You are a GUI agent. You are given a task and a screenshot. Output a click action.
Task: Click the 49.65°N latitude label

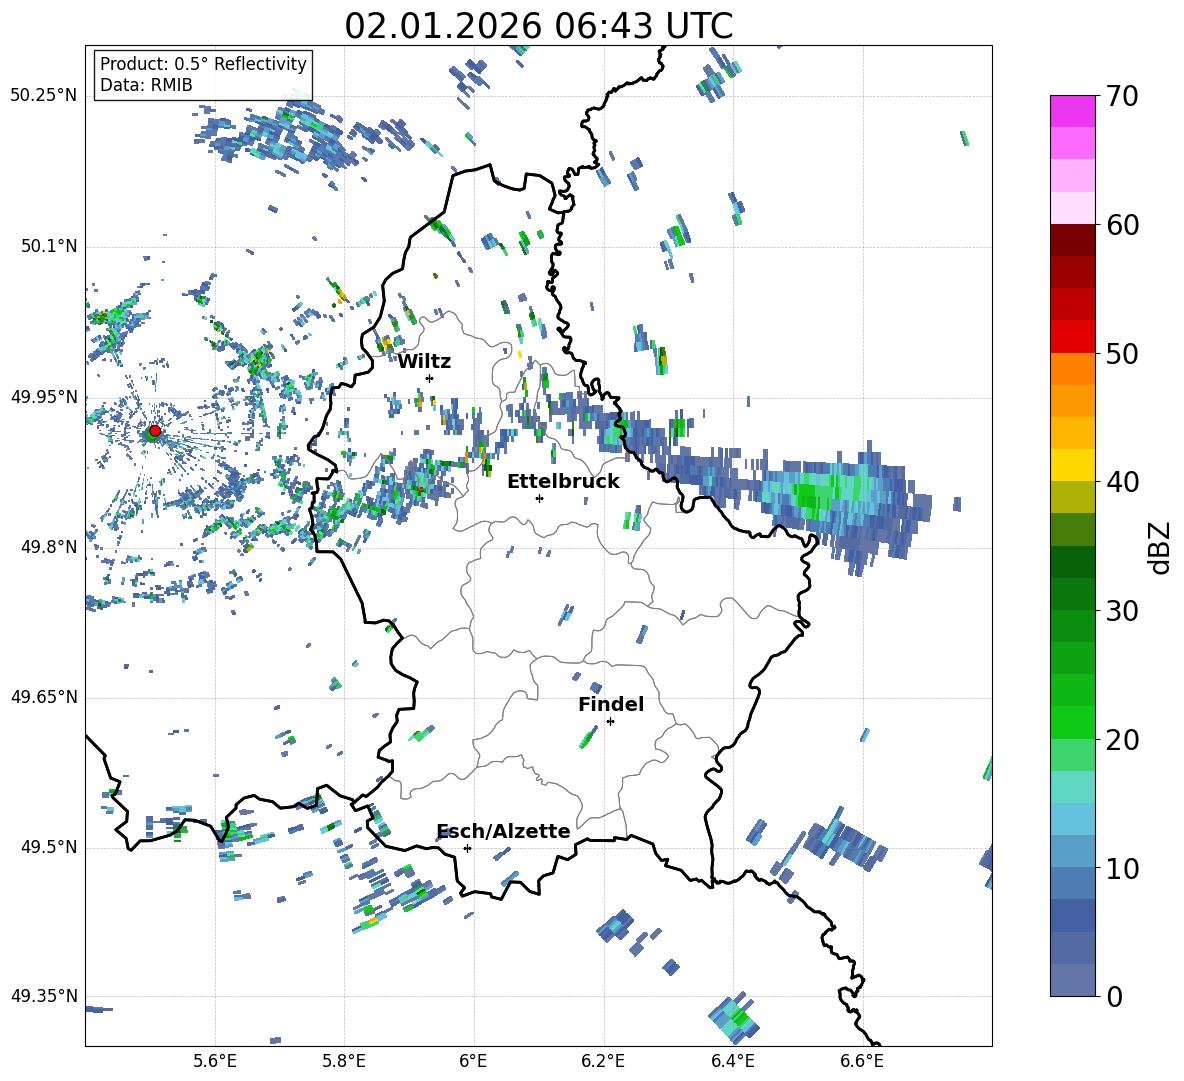tap(44, 696)
